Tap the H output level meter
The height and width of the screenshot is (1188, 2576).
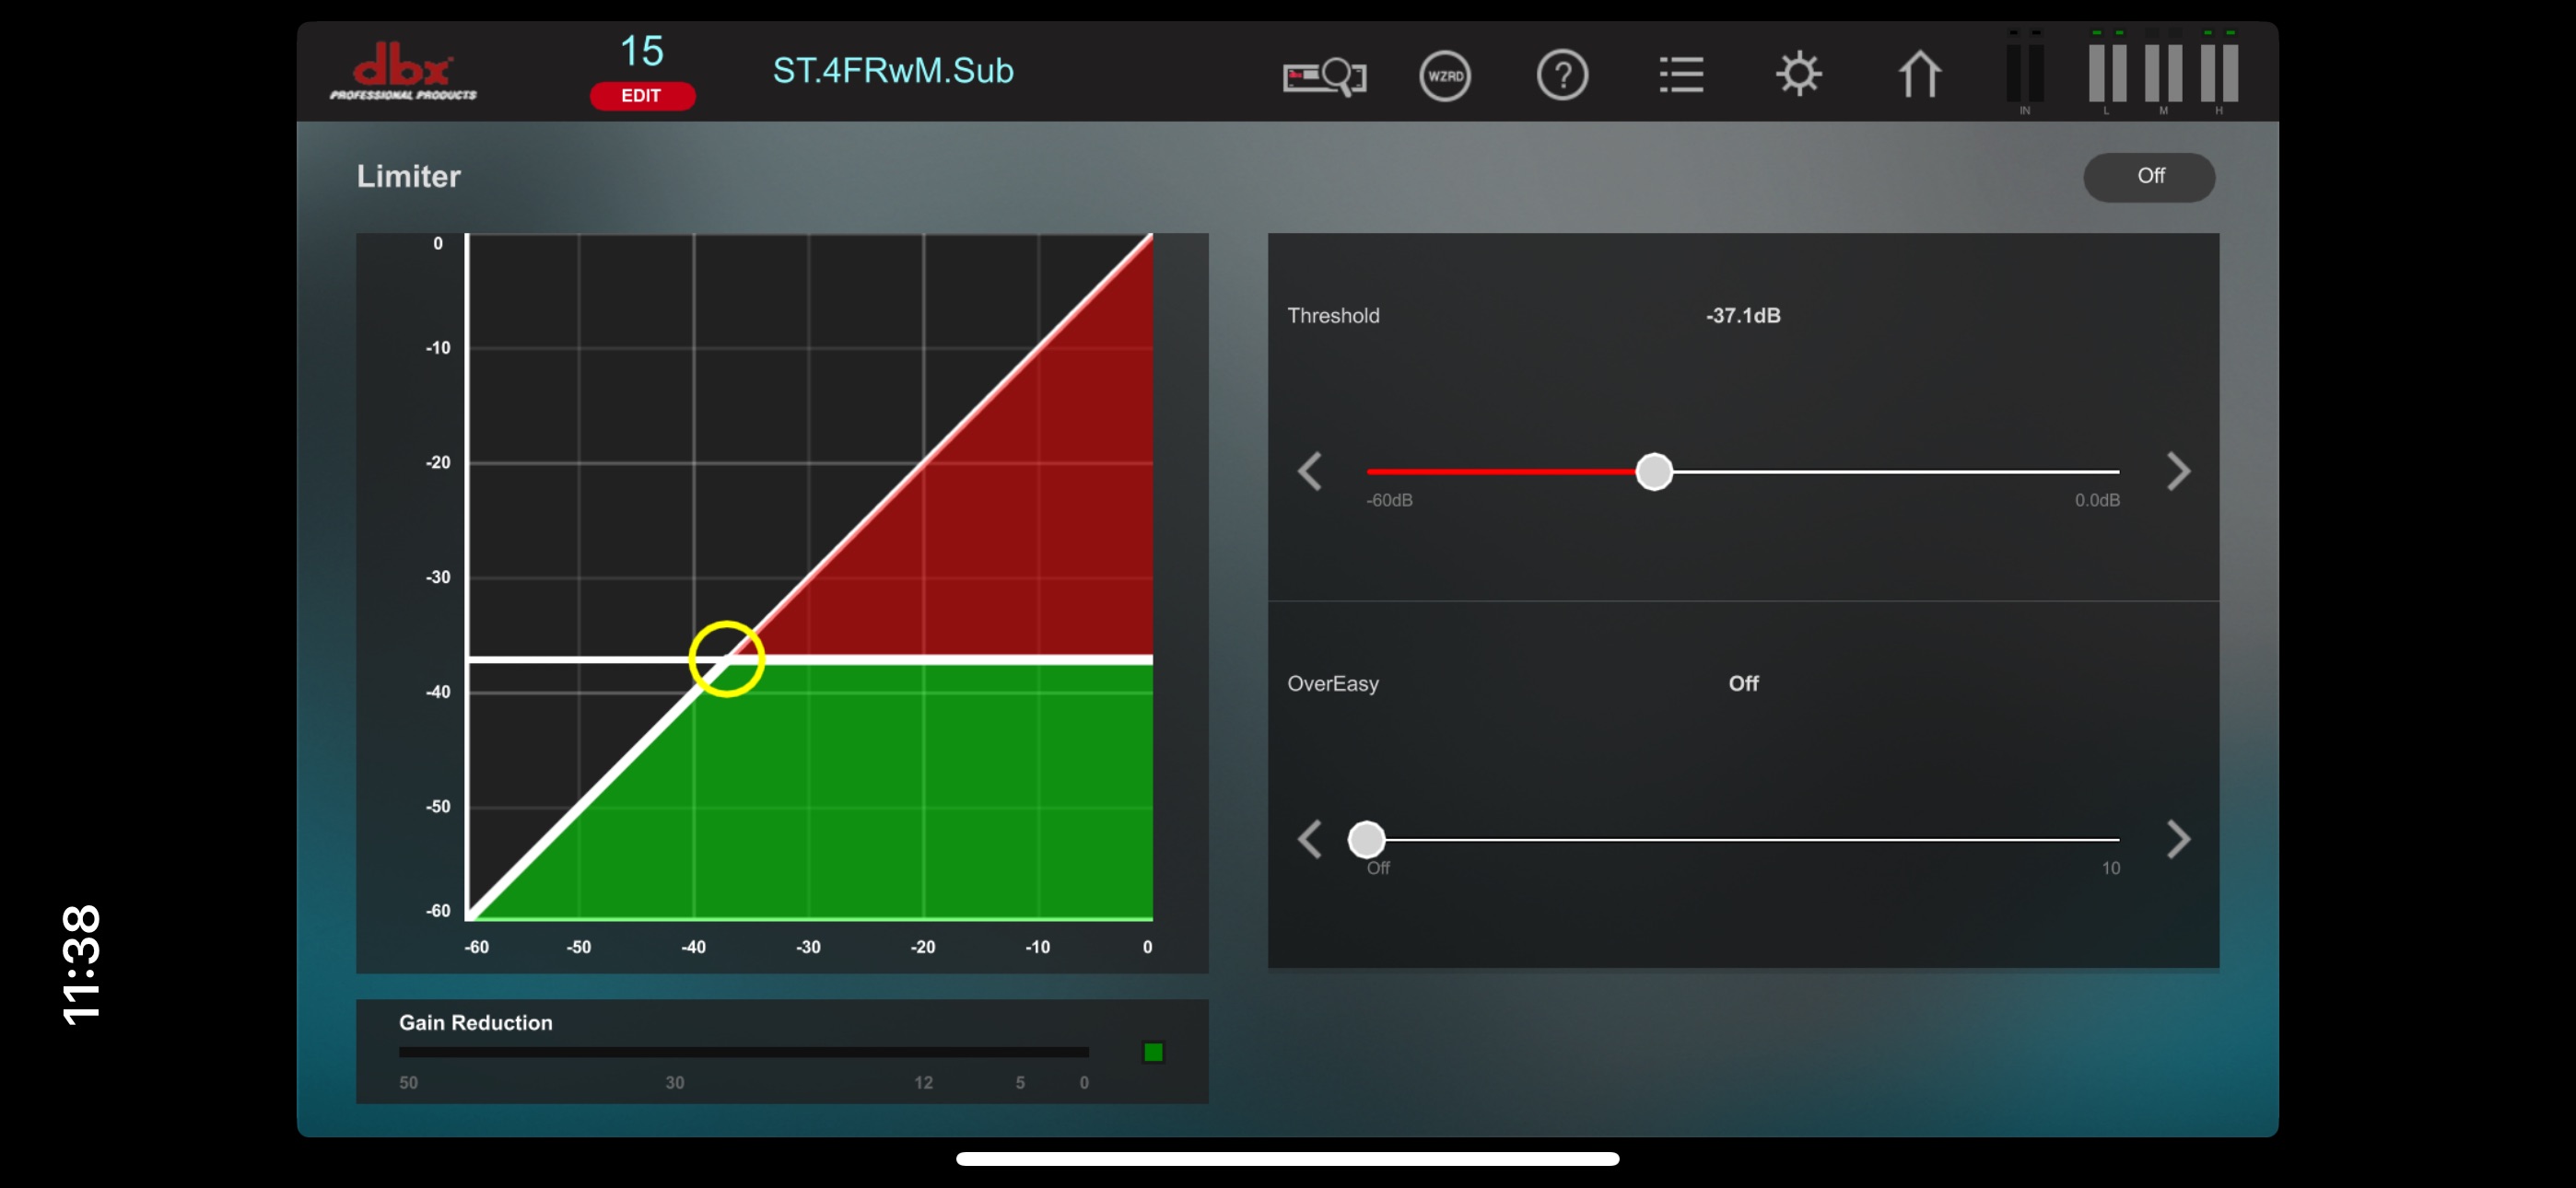pyautogui.click(x=2219, y=72)
